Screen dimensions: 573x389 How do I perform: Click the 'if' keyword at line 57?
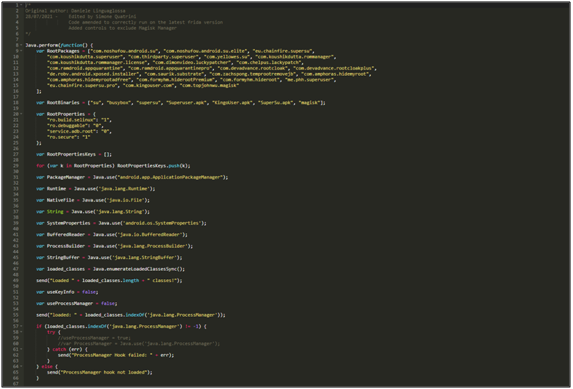pos(39,326)
